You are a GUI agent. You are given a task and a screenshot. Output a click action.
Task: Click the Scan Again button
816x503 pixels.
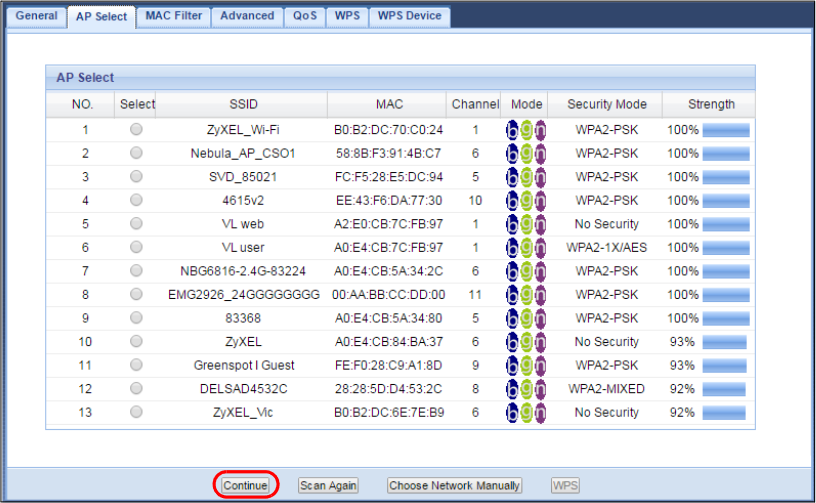(328, 486)
